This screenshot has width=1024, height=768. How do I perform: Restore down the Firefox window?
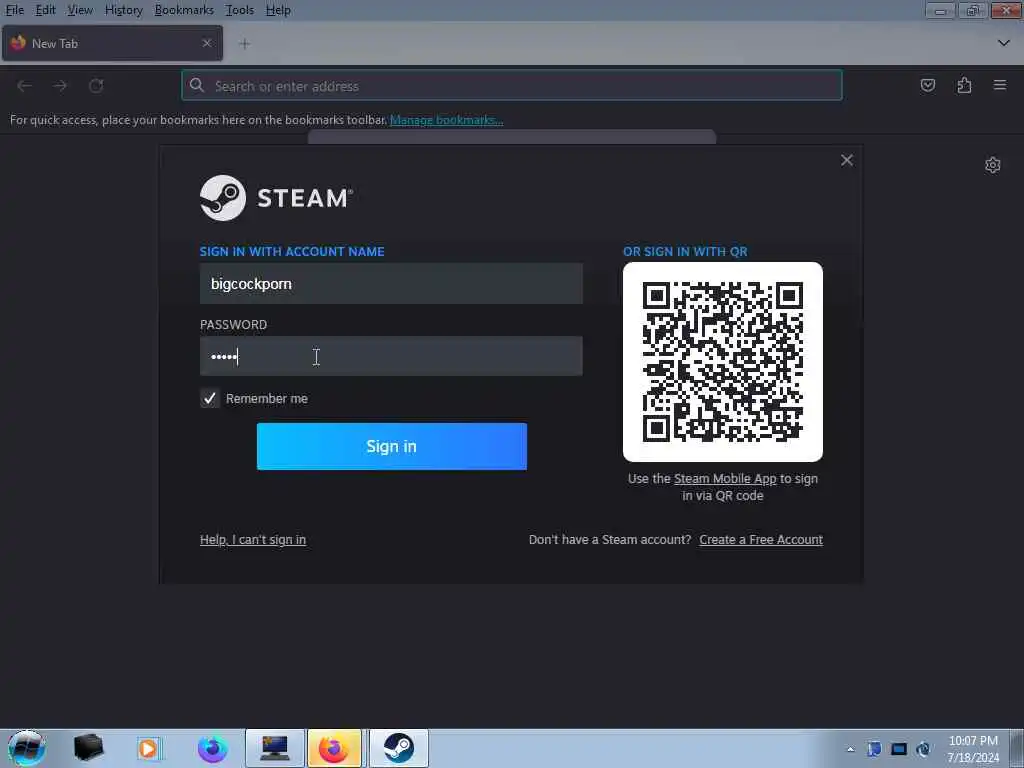click(x=972, y=10)
